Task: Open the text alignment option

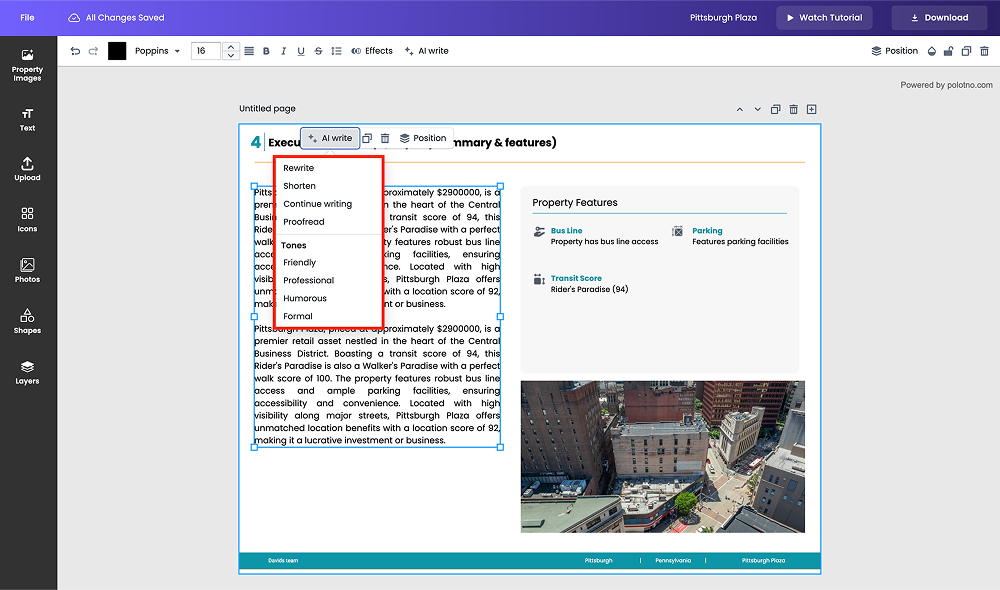Action: 249,51
